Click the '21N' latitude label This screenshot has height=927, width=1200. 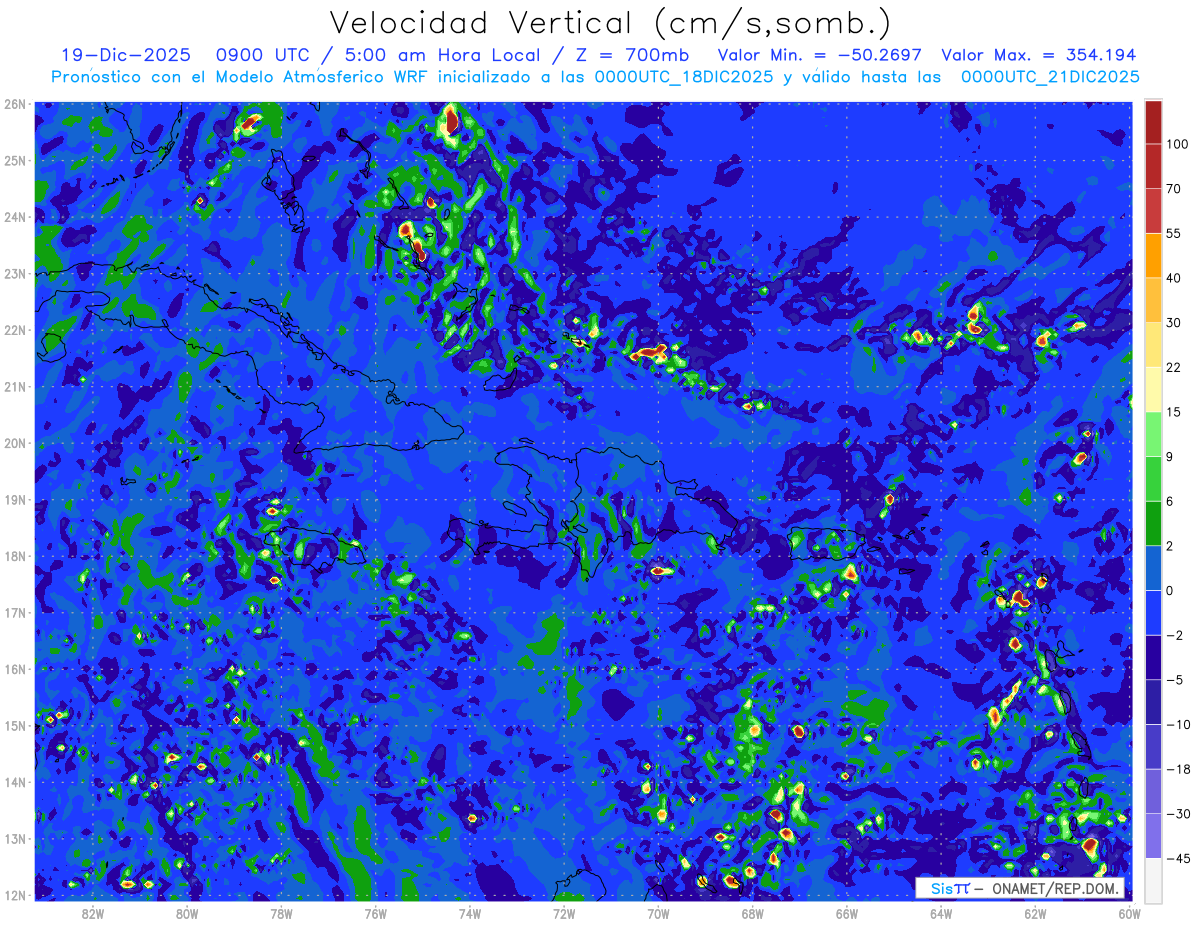(15, 387)
